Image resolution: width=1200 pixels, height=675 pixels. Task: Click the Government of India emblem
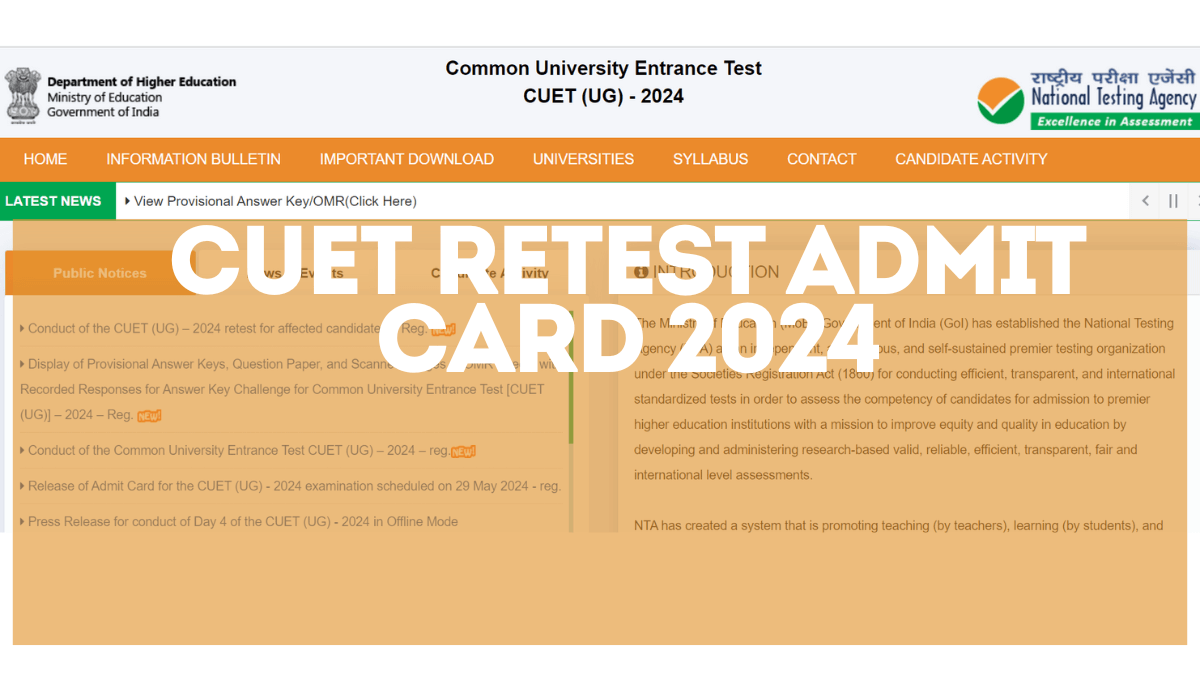23,95
